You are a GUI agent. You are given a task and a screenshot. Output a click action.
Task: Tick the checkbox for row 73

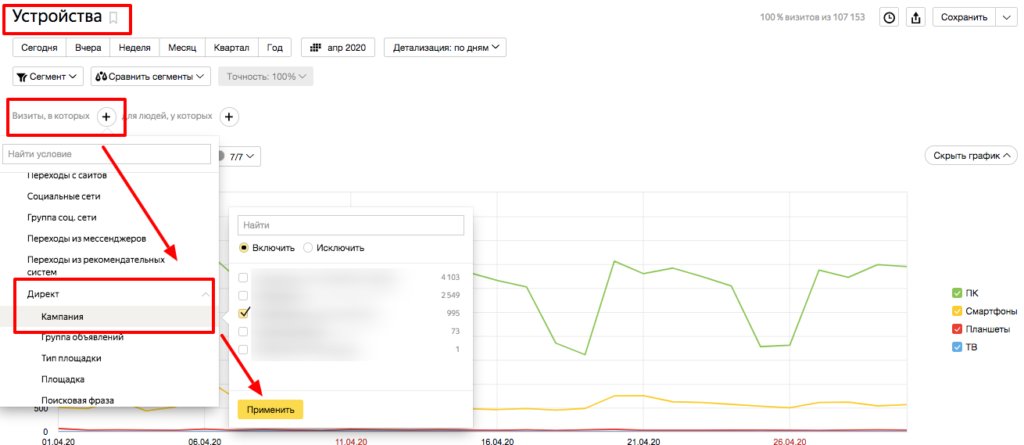point(244,331)
